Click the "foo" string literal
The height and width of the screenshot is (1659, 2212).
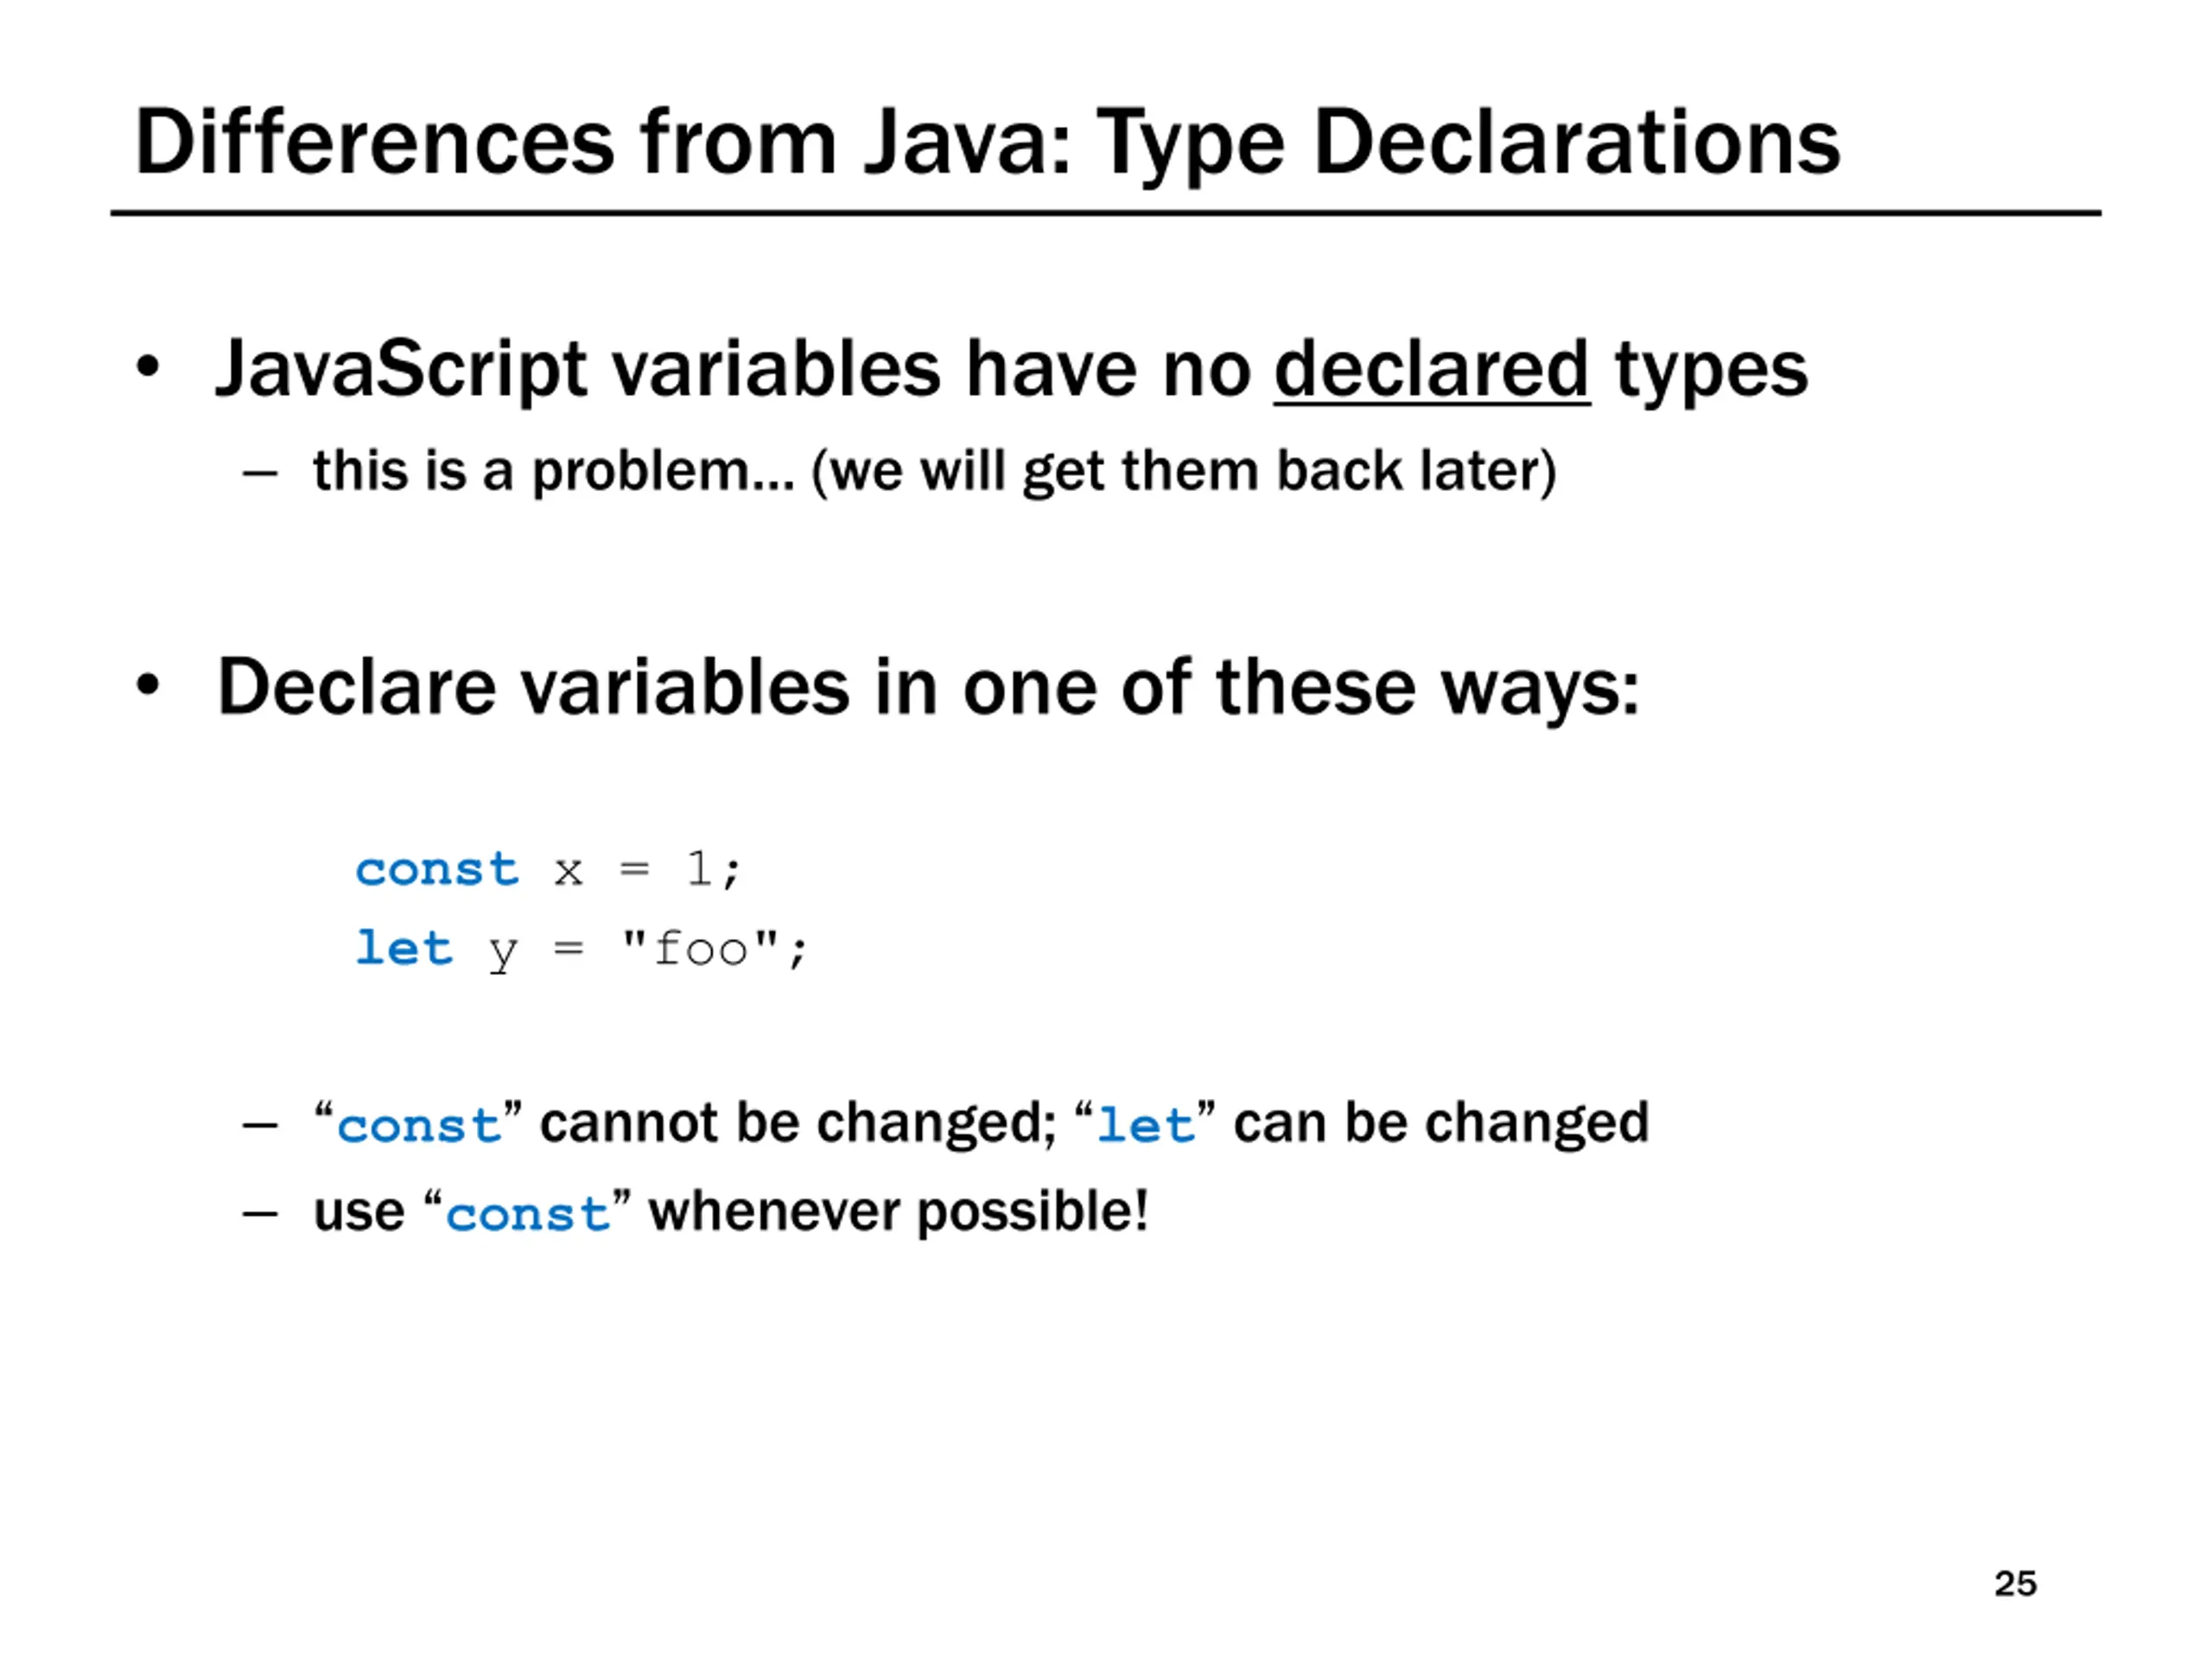tap(700, 947)
